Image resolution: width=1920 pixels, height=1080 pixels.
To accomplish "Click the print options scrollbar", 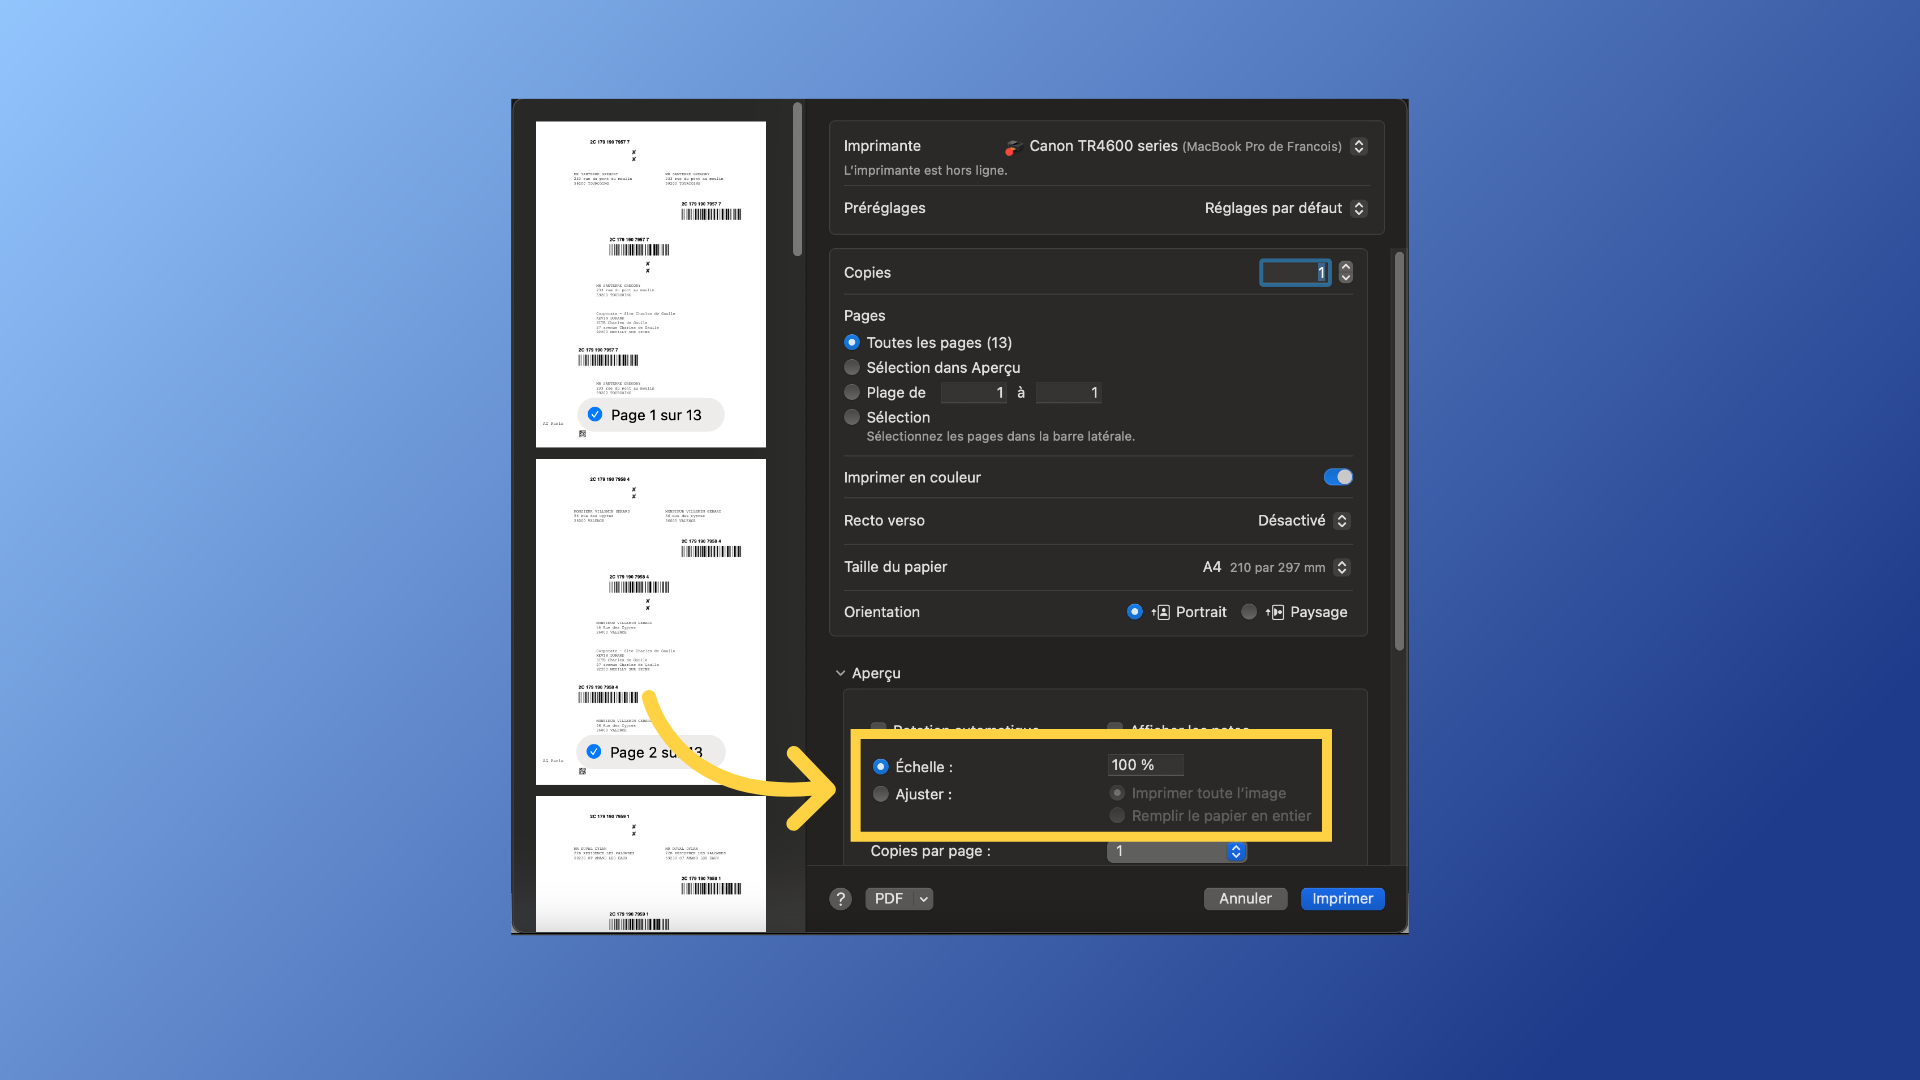I will tap(1399, 451).
